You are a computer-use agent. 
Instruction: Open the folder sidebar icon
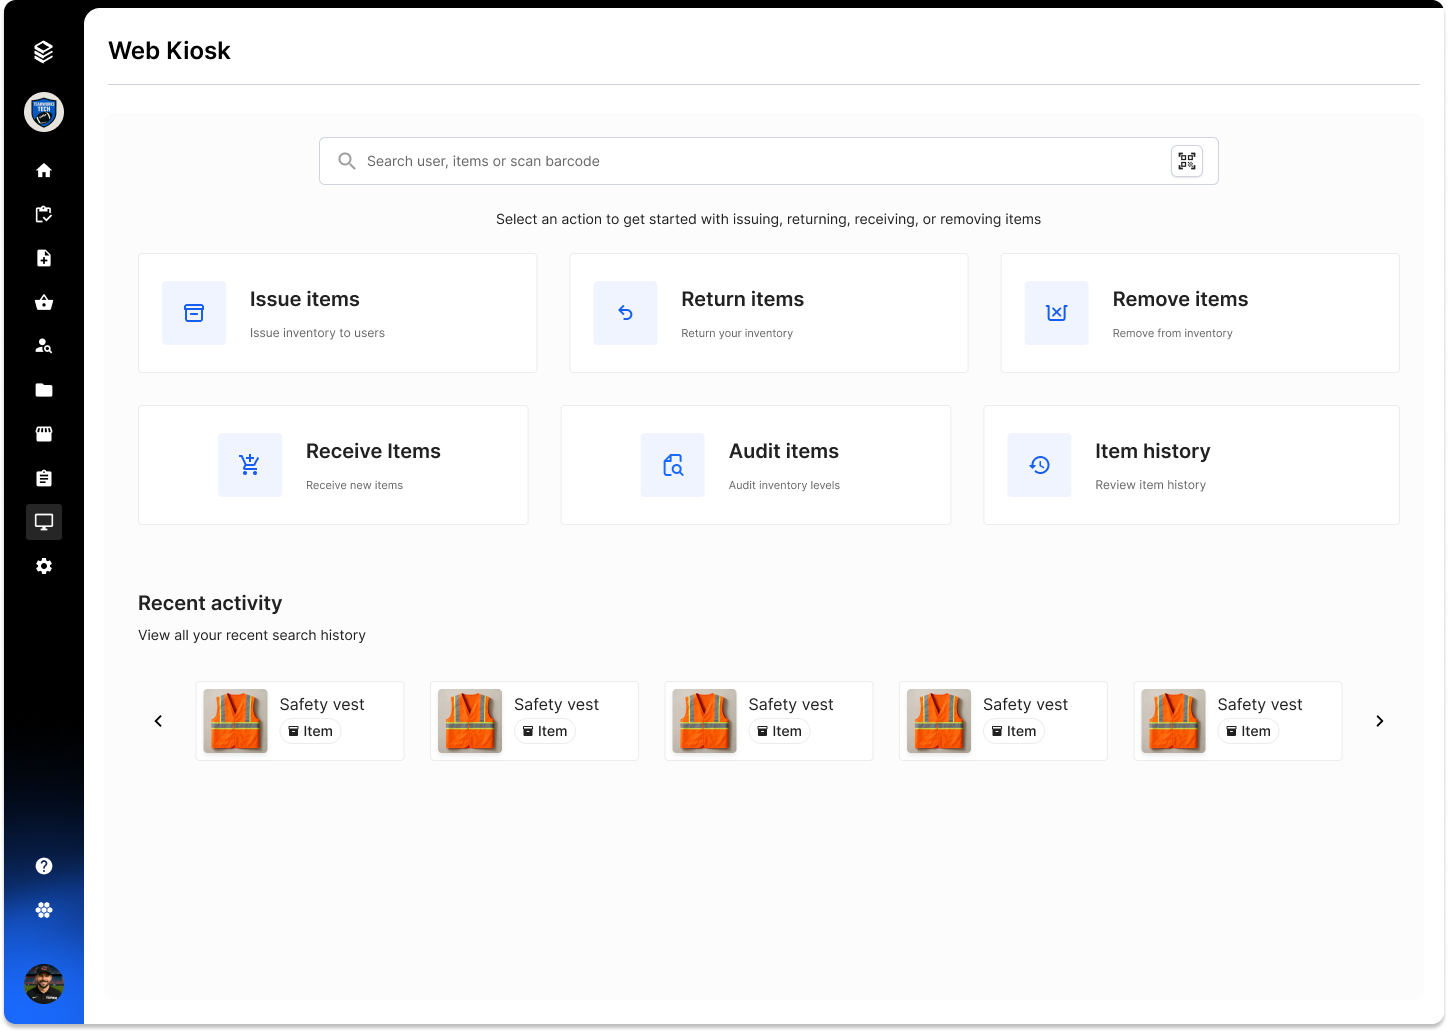pos(44,390)
